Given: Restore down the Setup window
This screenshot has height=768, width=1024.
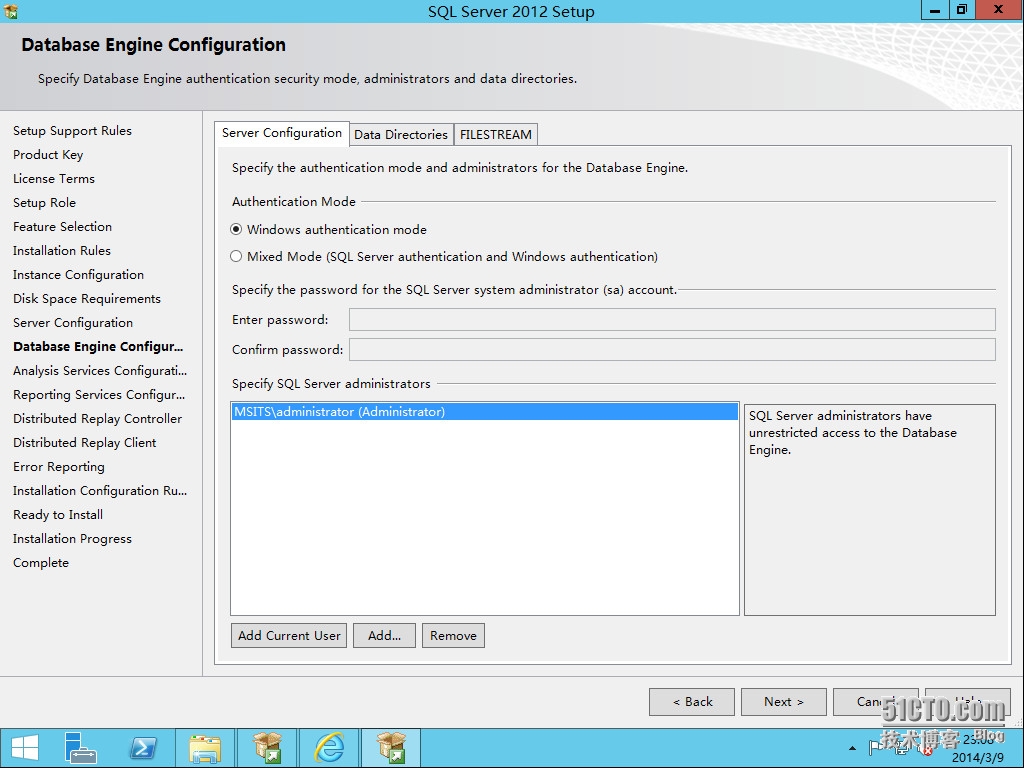Looking at the screenshot, I should (962, 10).
